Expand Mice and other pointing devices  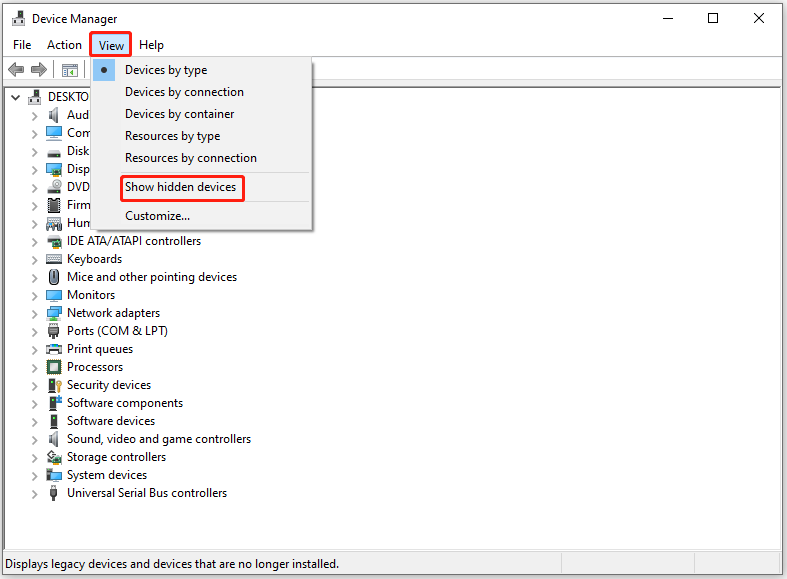pyautogui.click(x=34, y=278)
